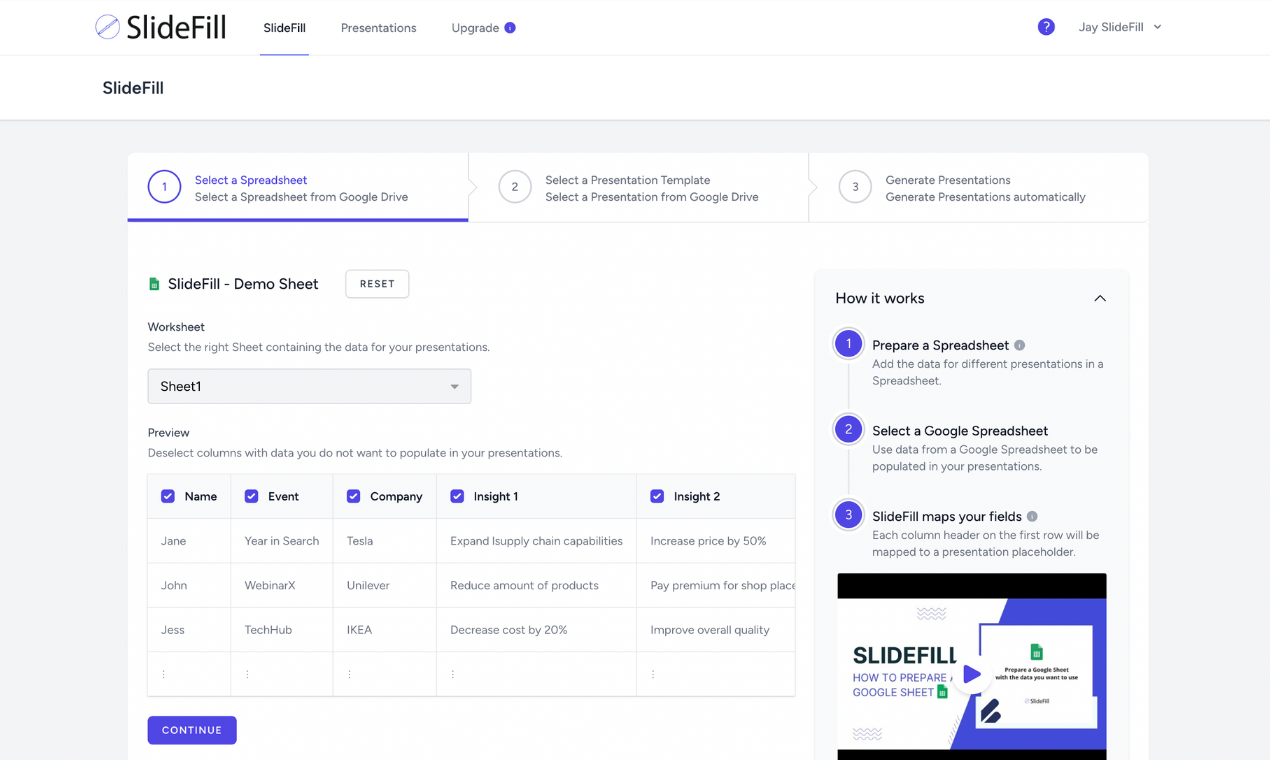Click step 2 circle in How it works

[x=848, y=430]
